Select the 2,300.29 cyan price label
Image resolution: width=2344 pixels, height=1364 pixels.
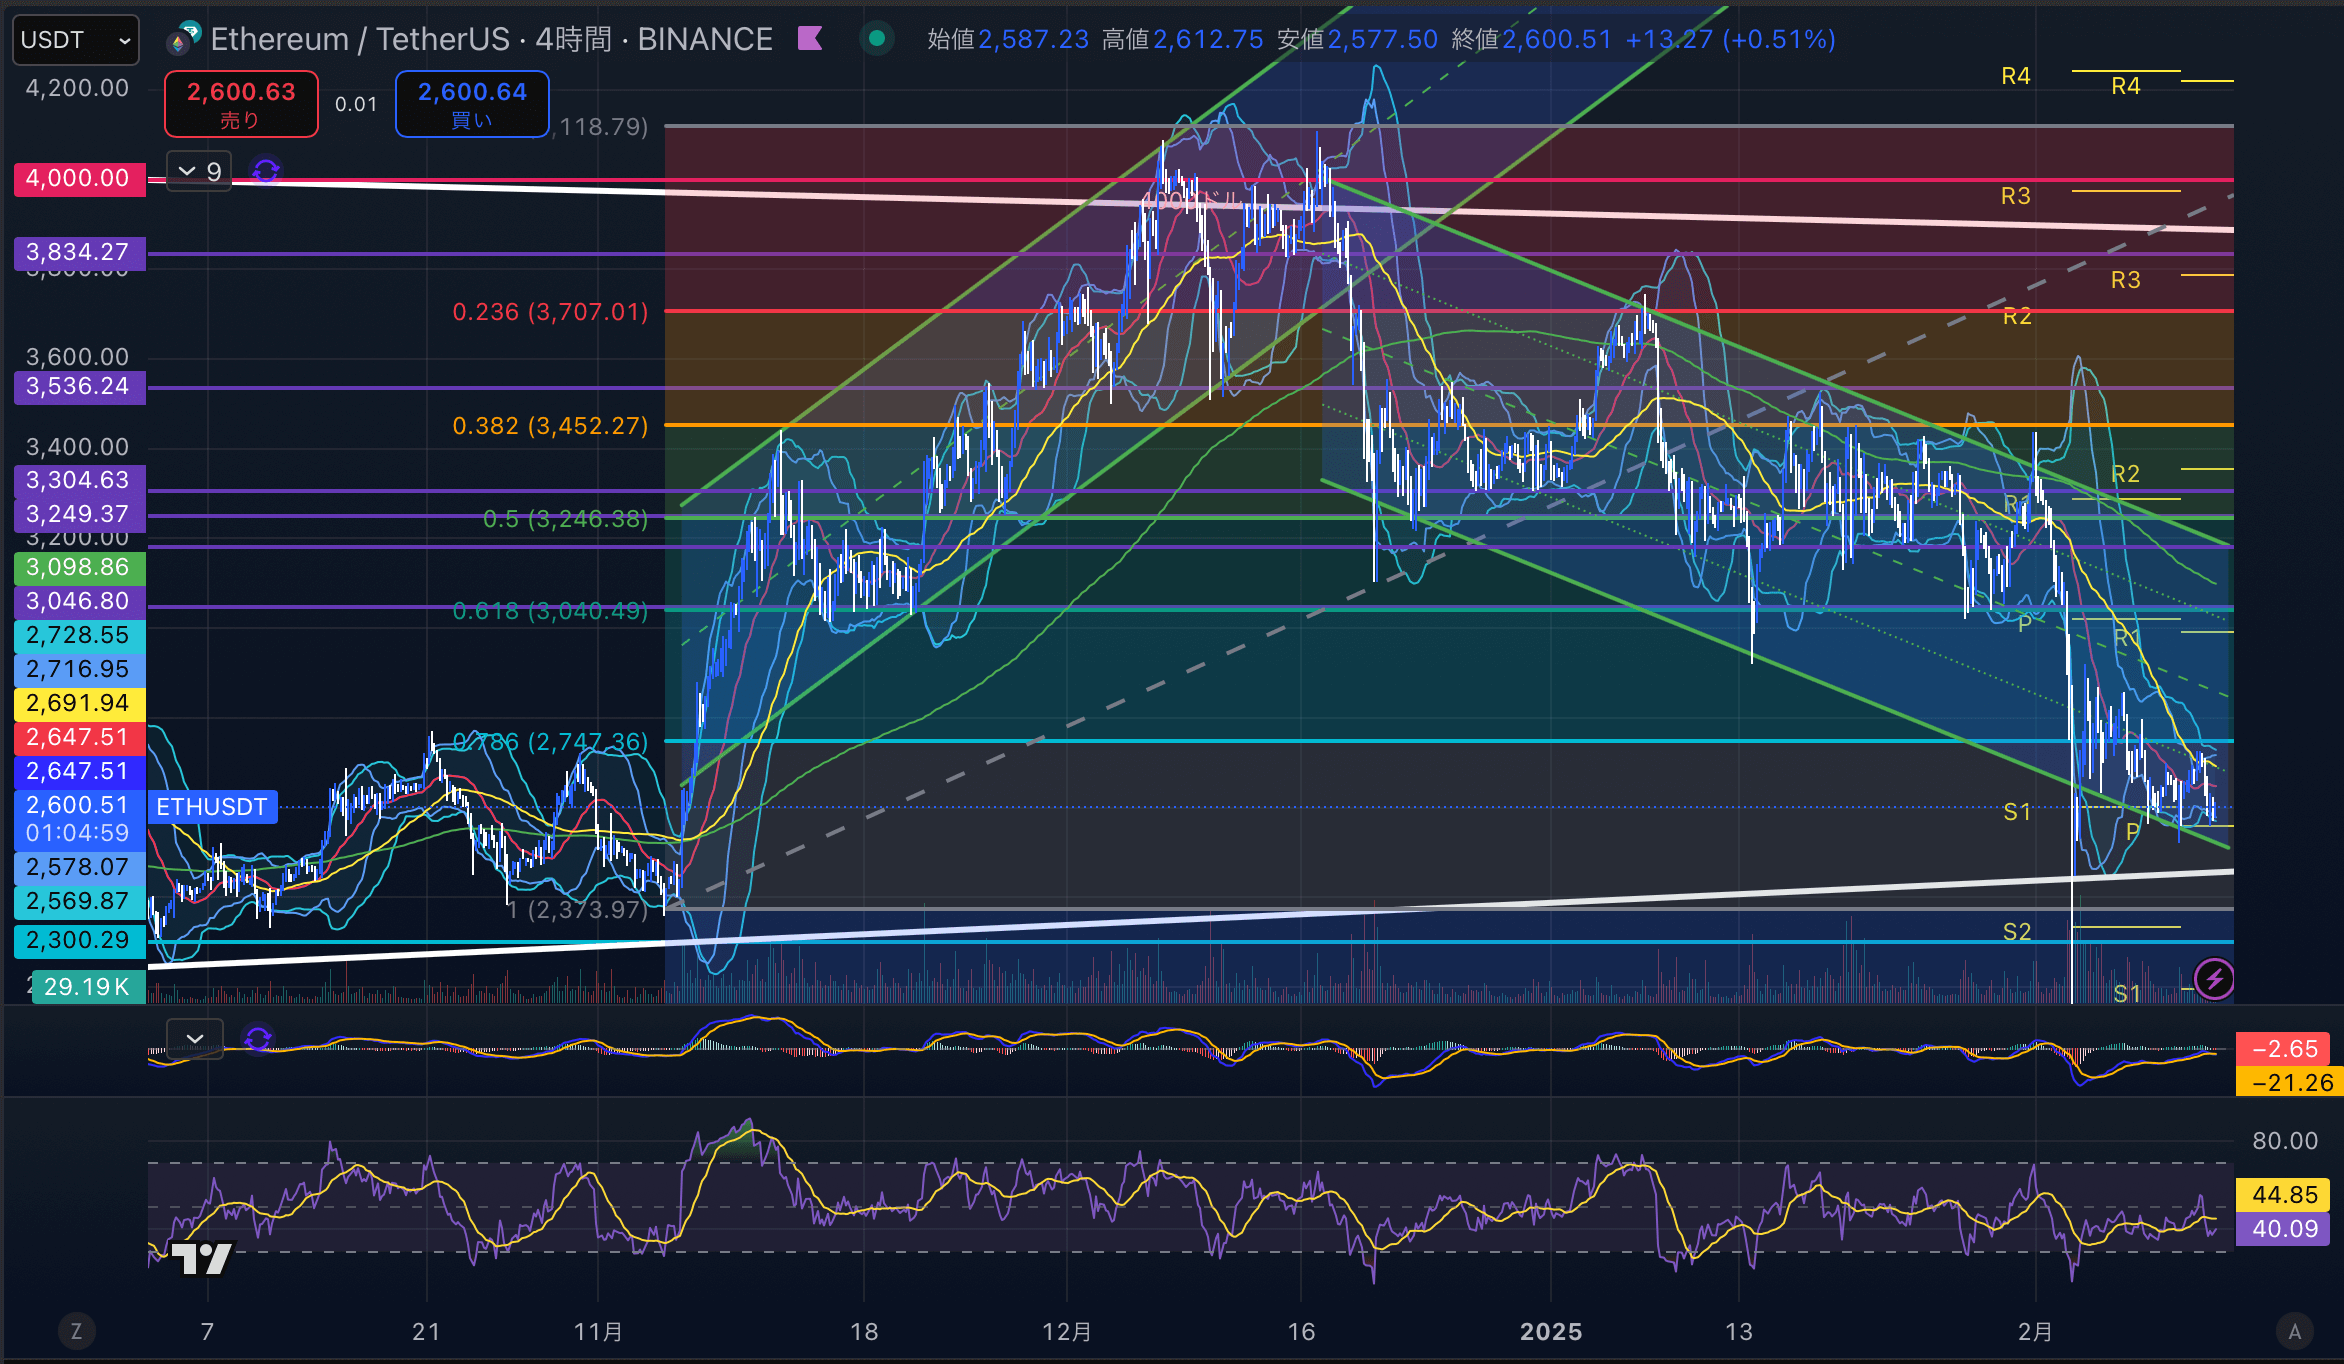click(79, 941)
